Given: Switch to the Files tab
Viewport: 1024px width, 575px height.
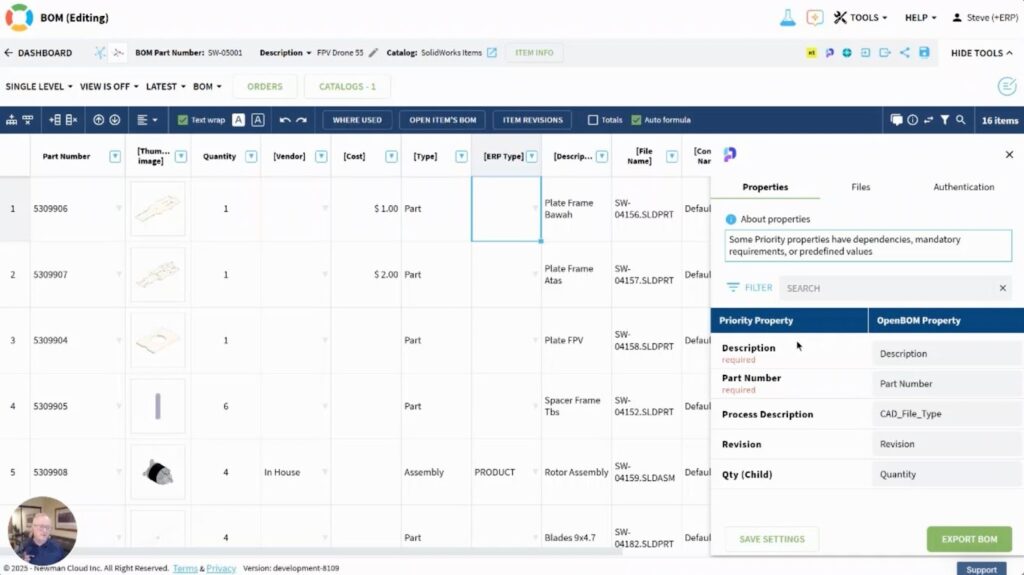Looking at the screenshot, I should [860, 187].
